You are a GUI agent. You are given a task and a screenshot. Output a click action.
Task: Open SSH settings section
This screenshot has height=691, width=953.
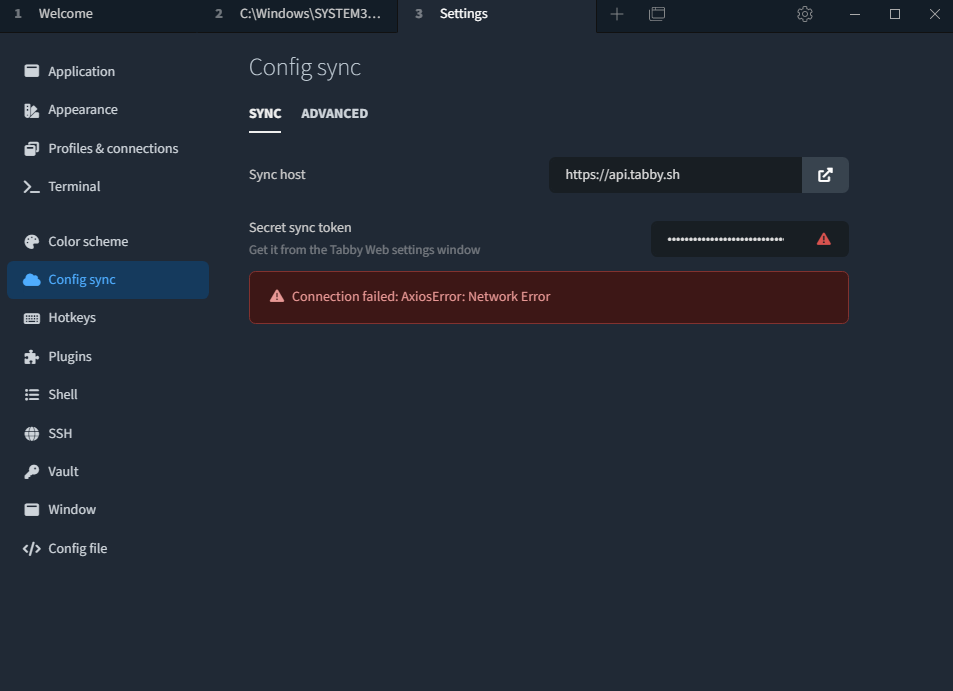coord(108,433)
